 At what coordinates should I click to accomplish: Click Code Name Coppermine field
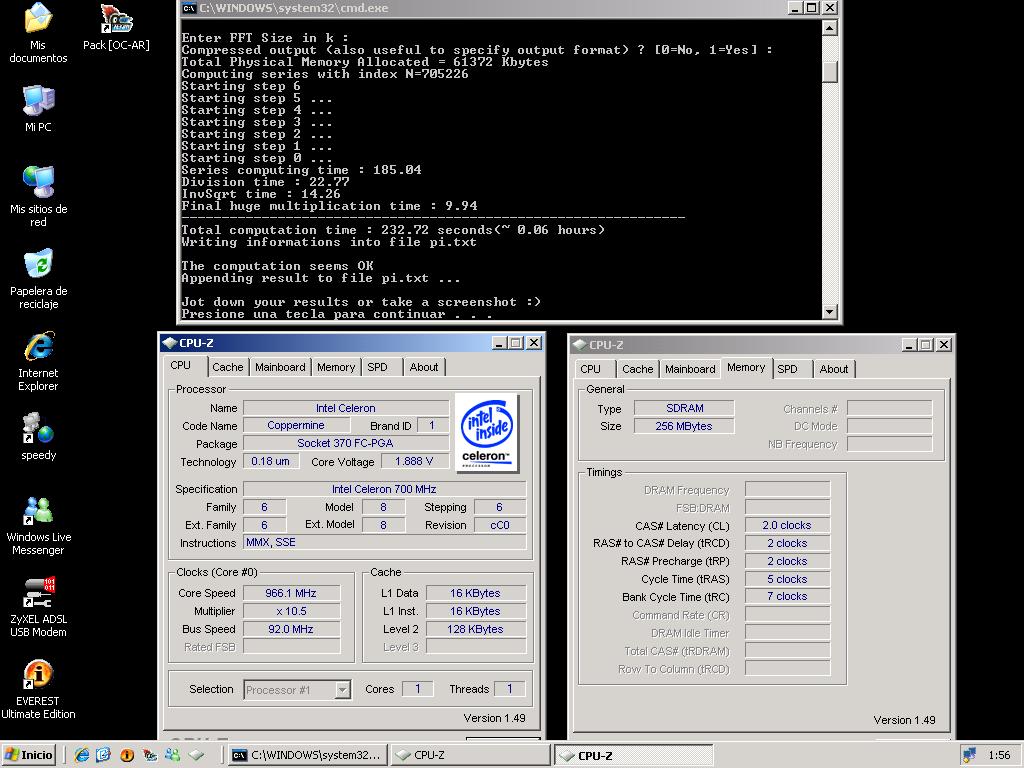click(x=296, y=425)
